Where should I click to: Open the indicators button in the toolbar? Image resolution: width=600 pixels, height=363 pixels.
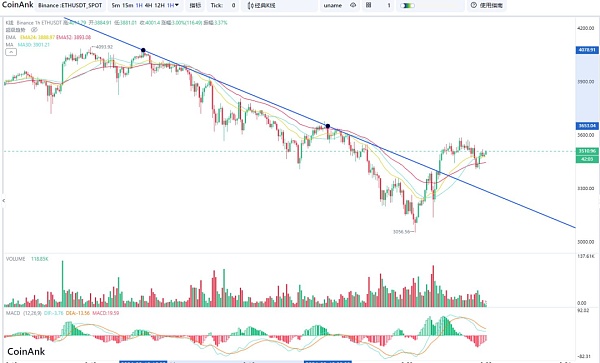(x=195, y=5)
